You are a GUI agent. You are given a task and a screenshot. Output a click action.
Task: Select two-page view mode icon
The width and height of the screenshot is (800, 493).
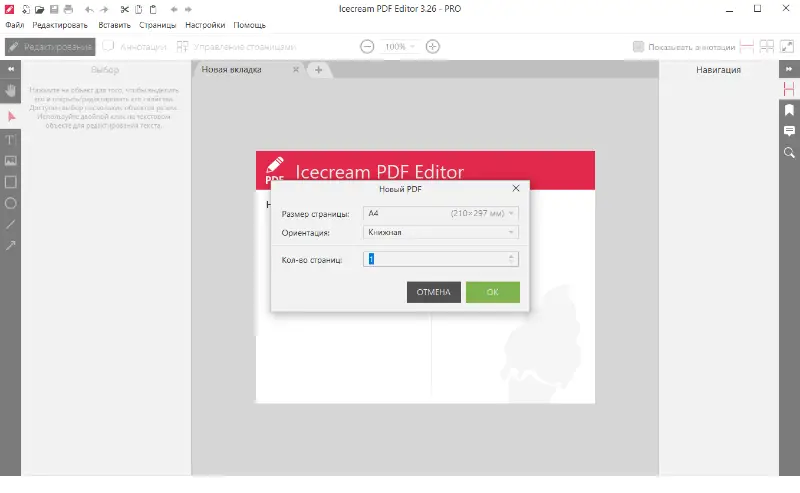766,46
